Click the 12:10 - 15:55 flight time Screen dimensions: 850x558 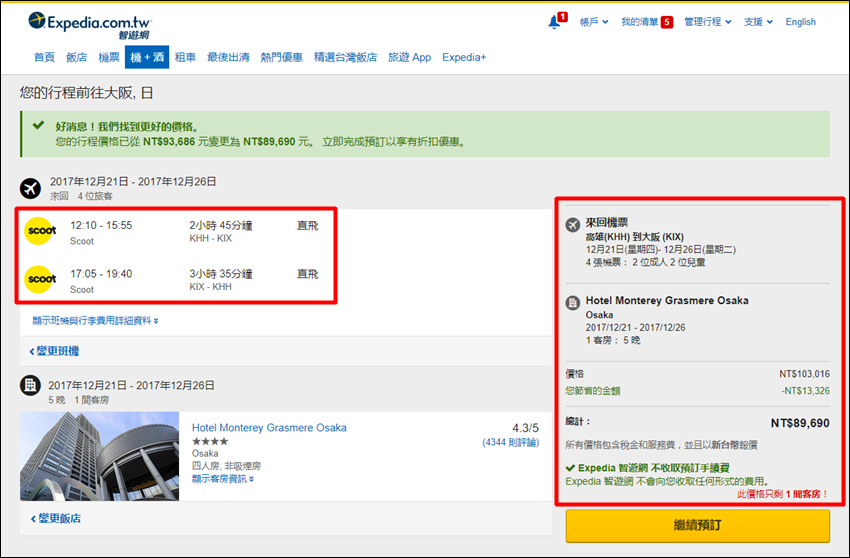(101, 225)
